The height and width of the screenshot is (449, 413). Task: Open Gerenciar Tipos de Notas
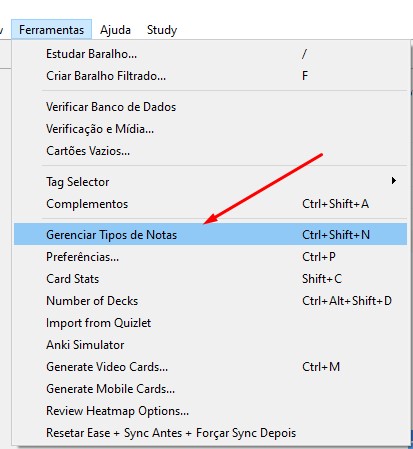pyautogui.click(x=210, y=235)
